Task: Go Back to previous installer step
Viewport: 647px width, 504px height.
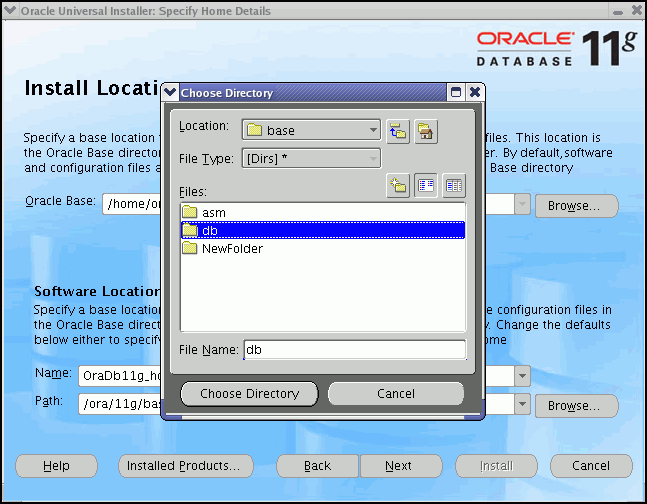Action: click(317, 466)
